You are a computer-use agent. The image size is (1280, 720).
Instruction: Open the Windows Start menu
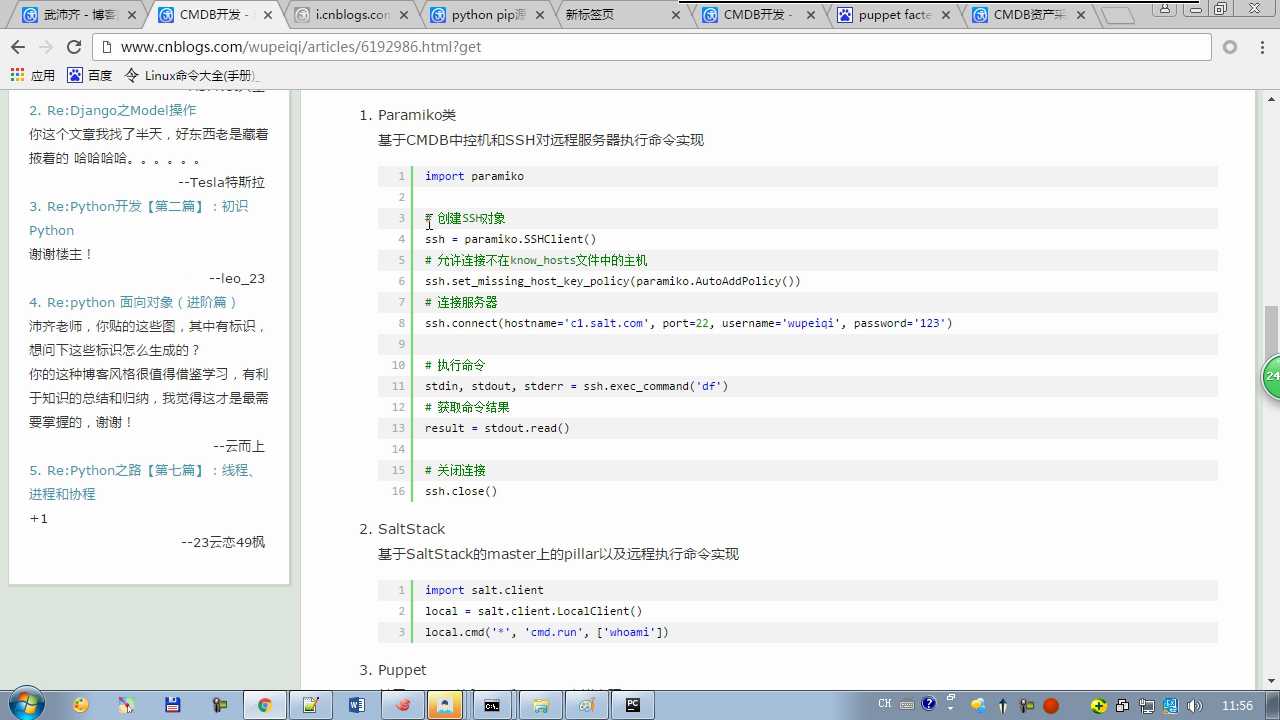click(25, 705)
